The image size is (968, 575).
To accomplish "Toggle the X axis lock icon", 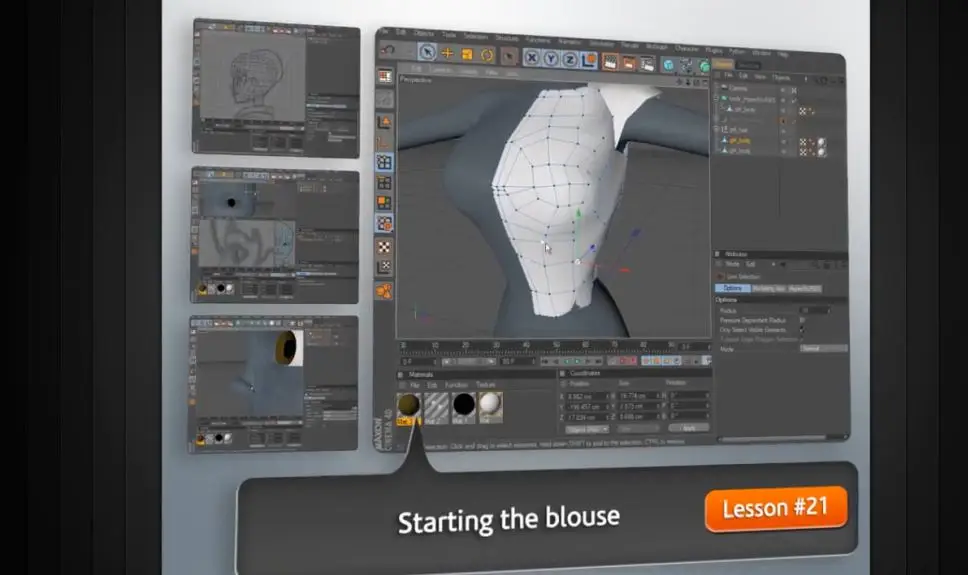I will point(532,58).
